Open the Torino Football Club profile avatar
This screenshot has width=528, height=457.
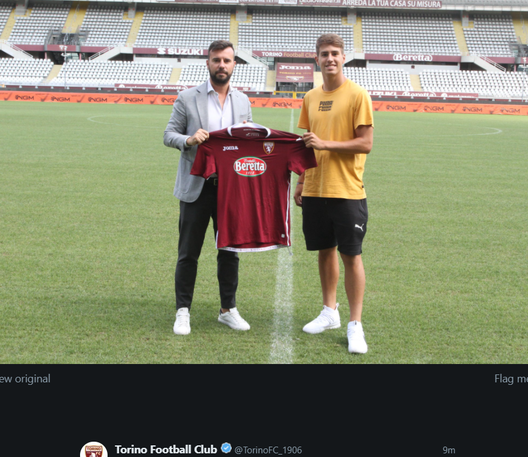[x=94, y=450]
